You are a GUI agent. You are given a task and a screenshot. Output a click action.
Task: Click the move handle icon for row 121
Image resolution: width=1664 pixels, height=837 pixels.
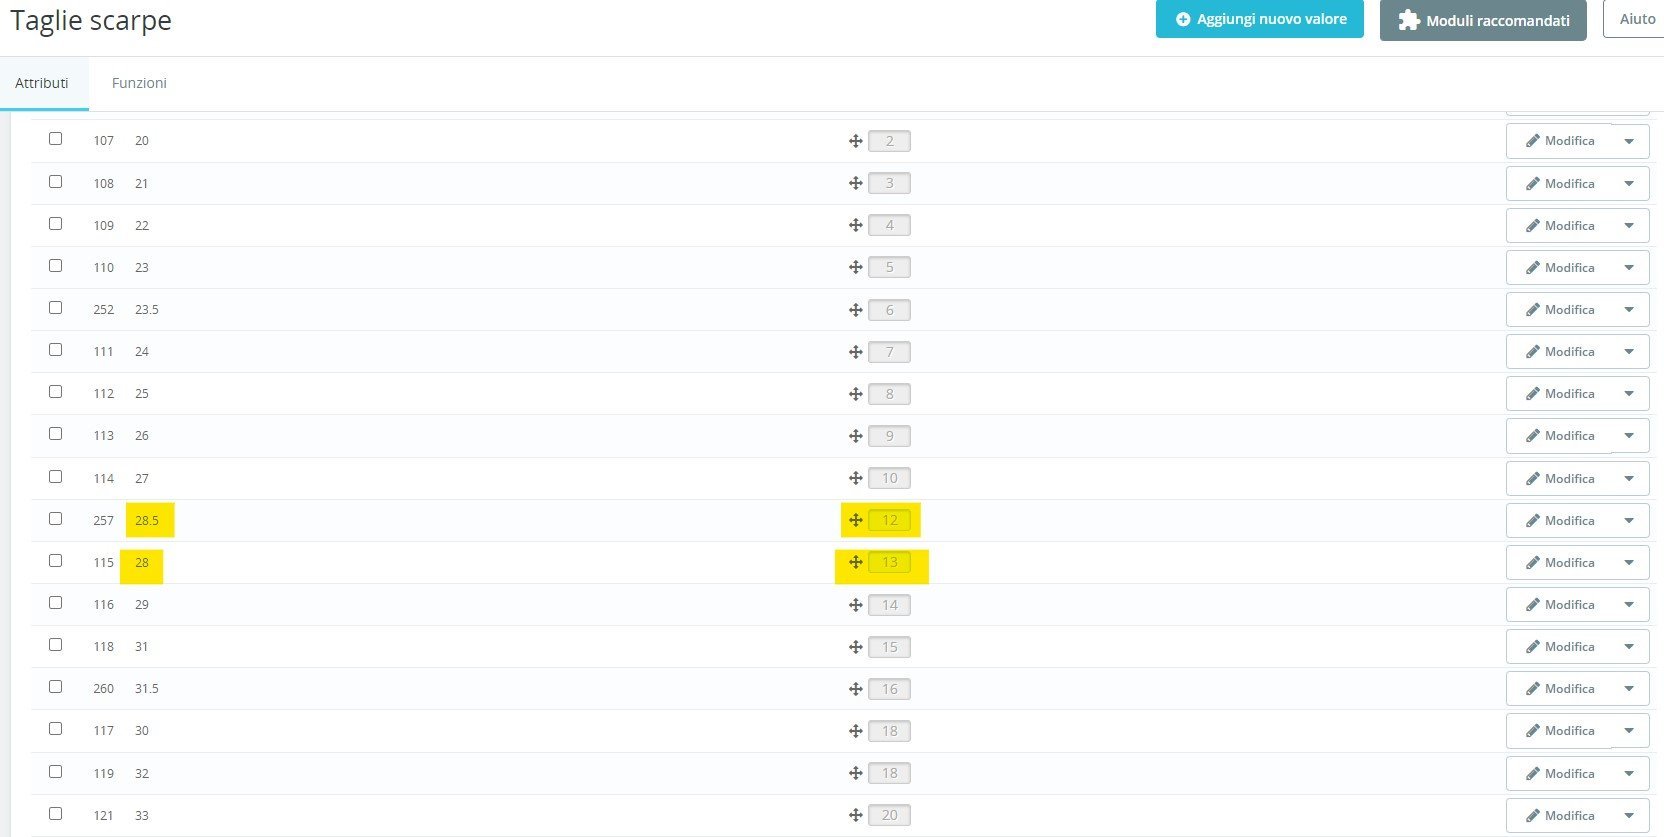[855, 815]
